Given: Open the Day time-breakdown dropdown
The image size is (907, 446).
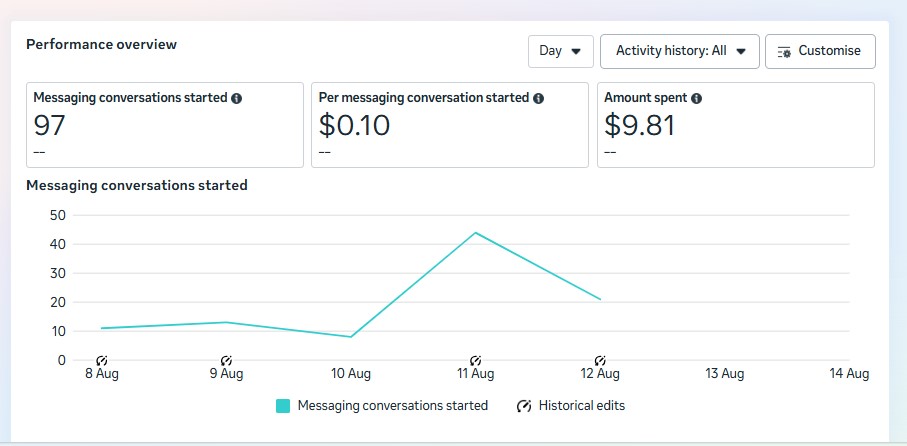Looking at the screenshot, I should 560,51.
